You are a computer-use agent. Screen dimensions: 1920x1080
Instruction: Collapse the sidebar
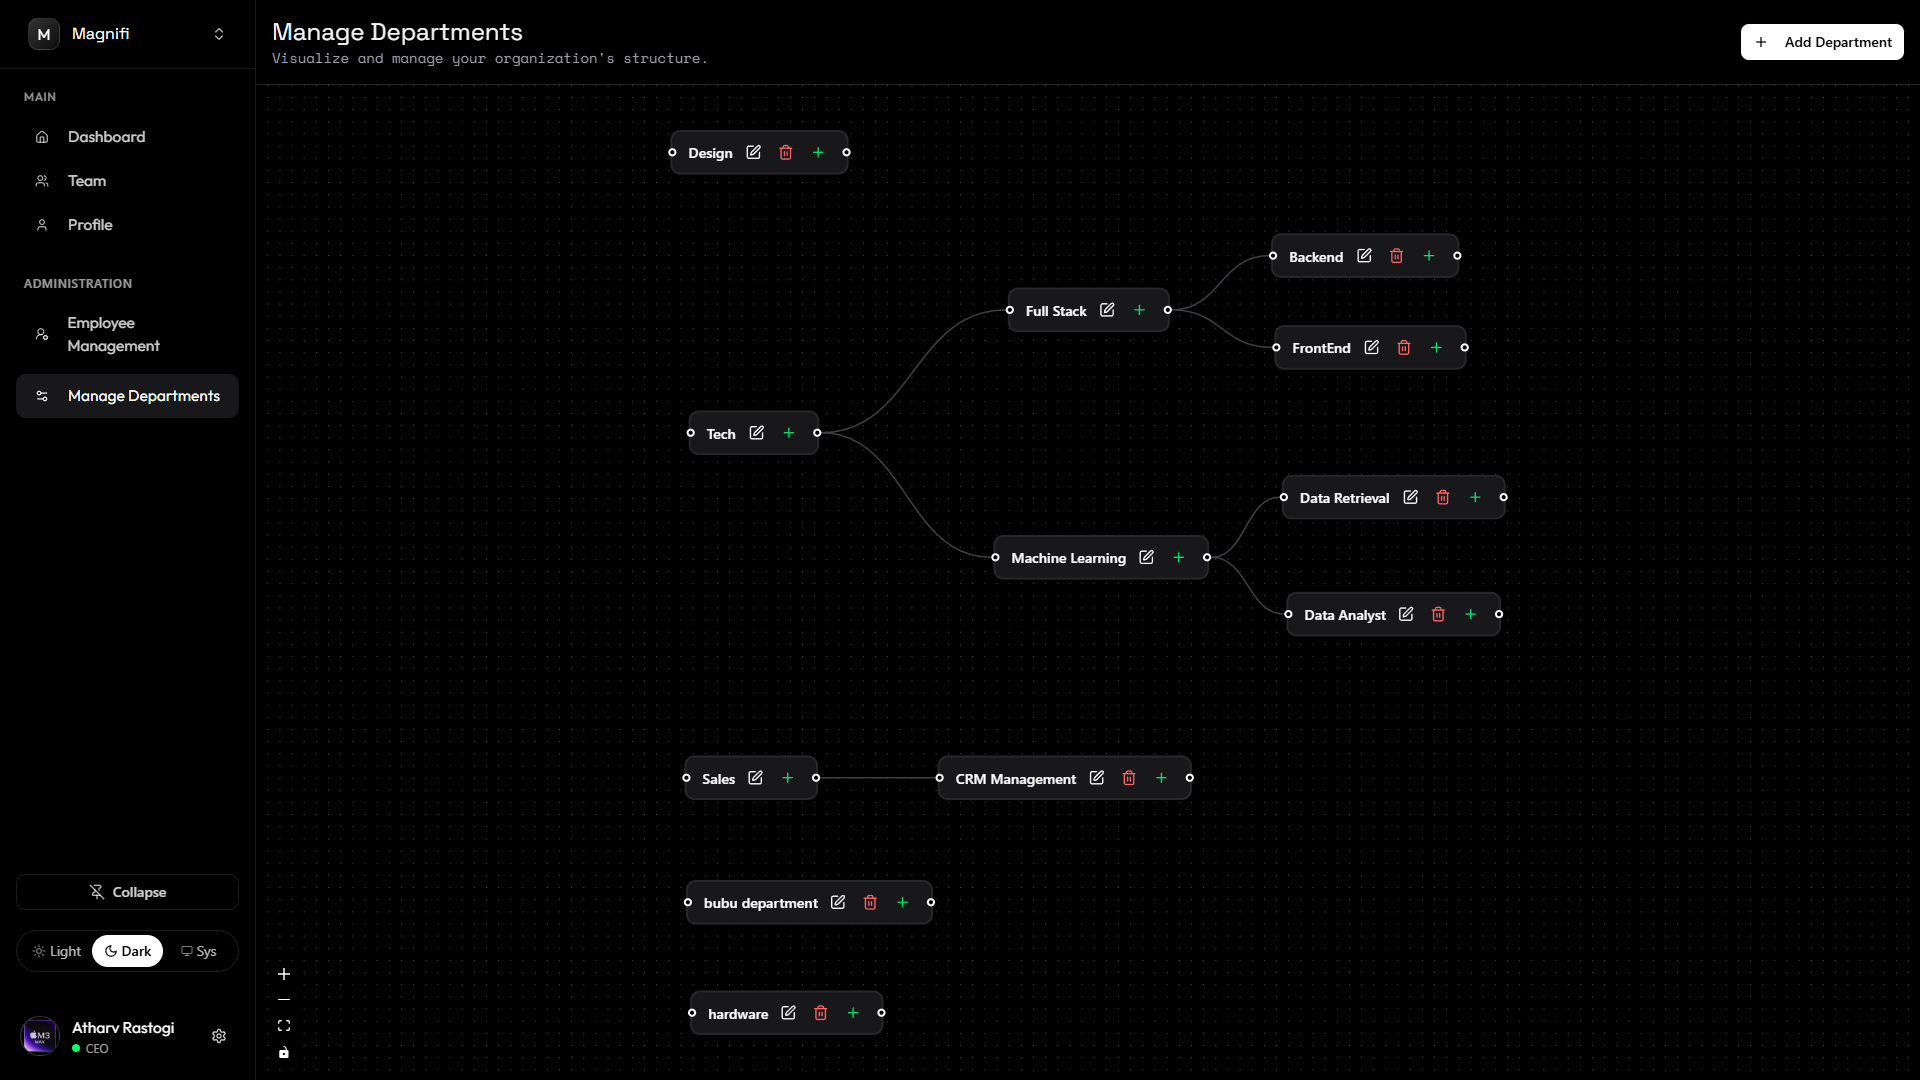[x=127, y=892]
